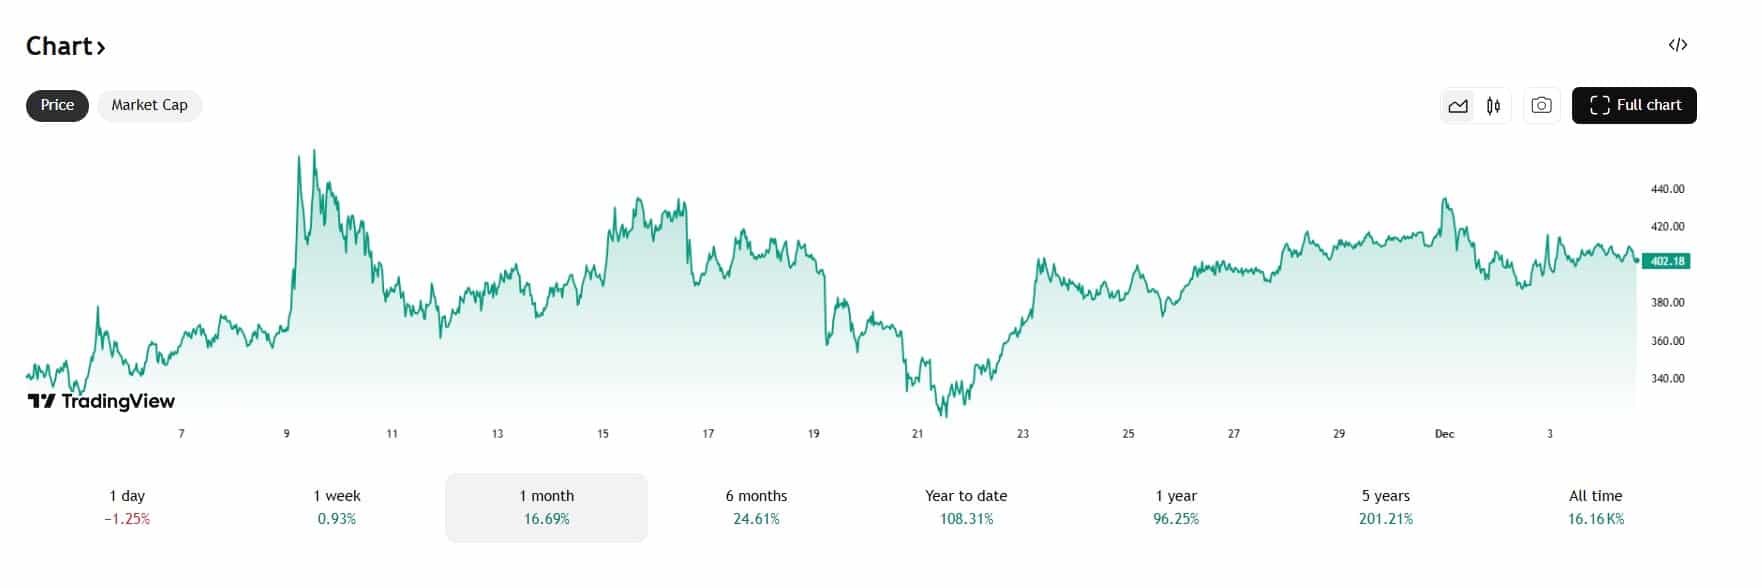Switch to Market Cap view
Viewport: 1762px width, 588px height.
pyautogui.click(x=149, y=105)
